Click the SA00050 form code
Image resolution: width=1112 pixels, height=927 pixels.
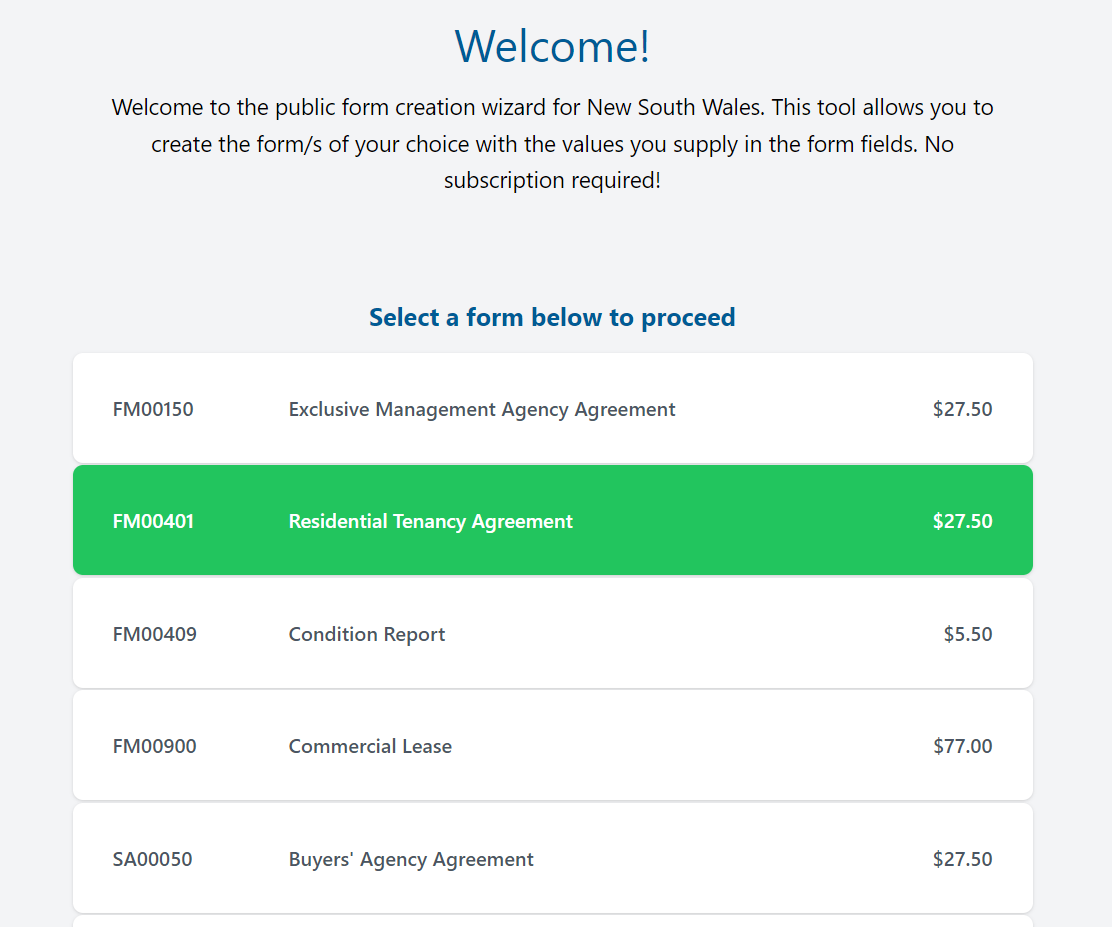tap(152, 859)
